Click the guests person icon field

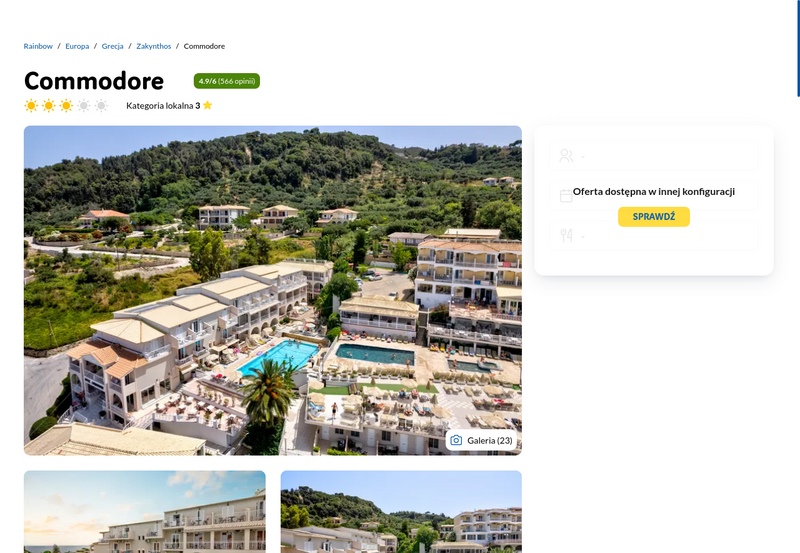coord(566,156)
